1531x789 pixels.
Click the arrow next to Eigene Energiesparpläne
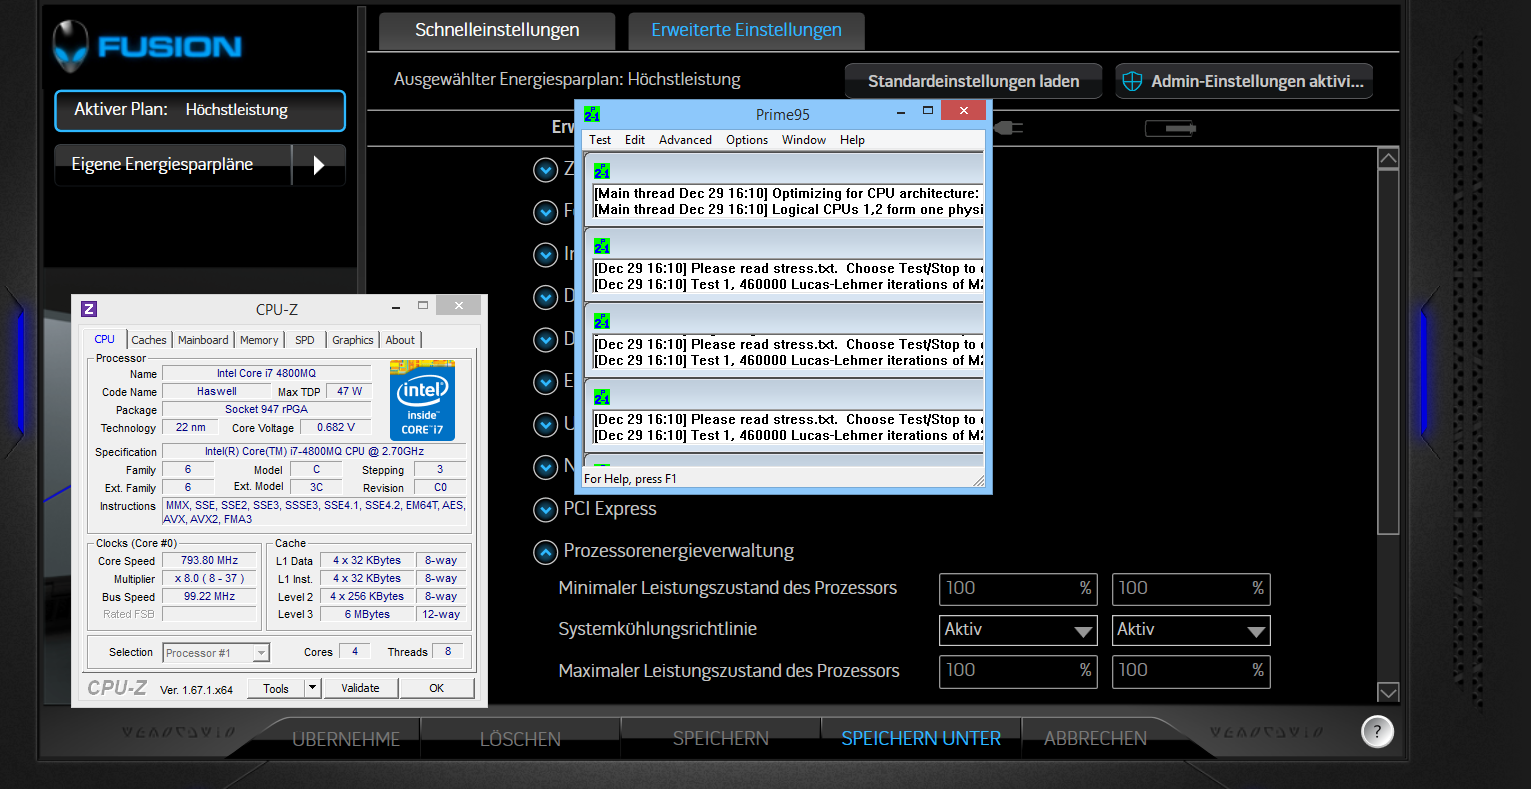(319, 165)
